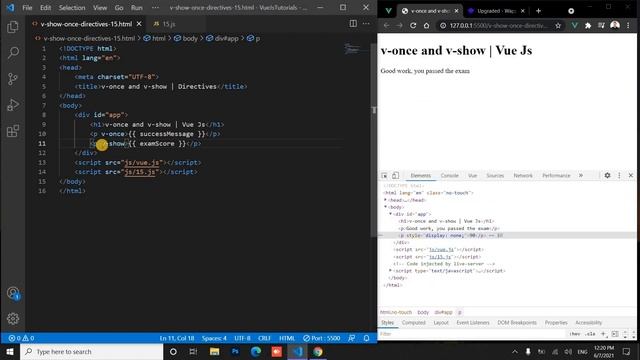Show errors and warnings in status bar
The width and height of the screenshot is (640, 360).
point(21,338)
